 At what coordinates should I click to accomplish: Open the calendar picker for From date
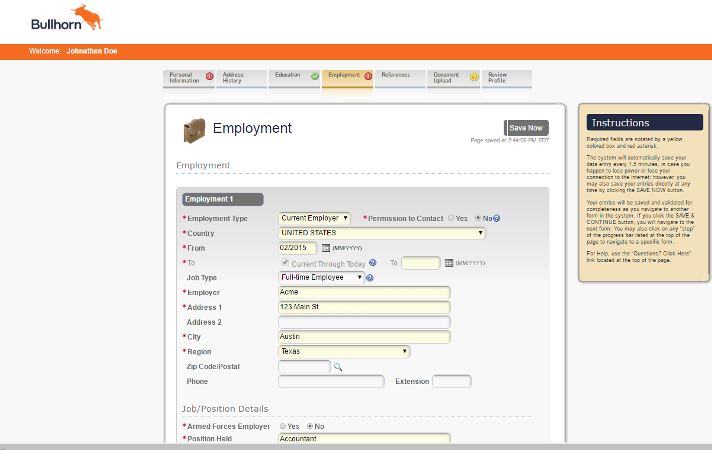click(x=326, y=248)
